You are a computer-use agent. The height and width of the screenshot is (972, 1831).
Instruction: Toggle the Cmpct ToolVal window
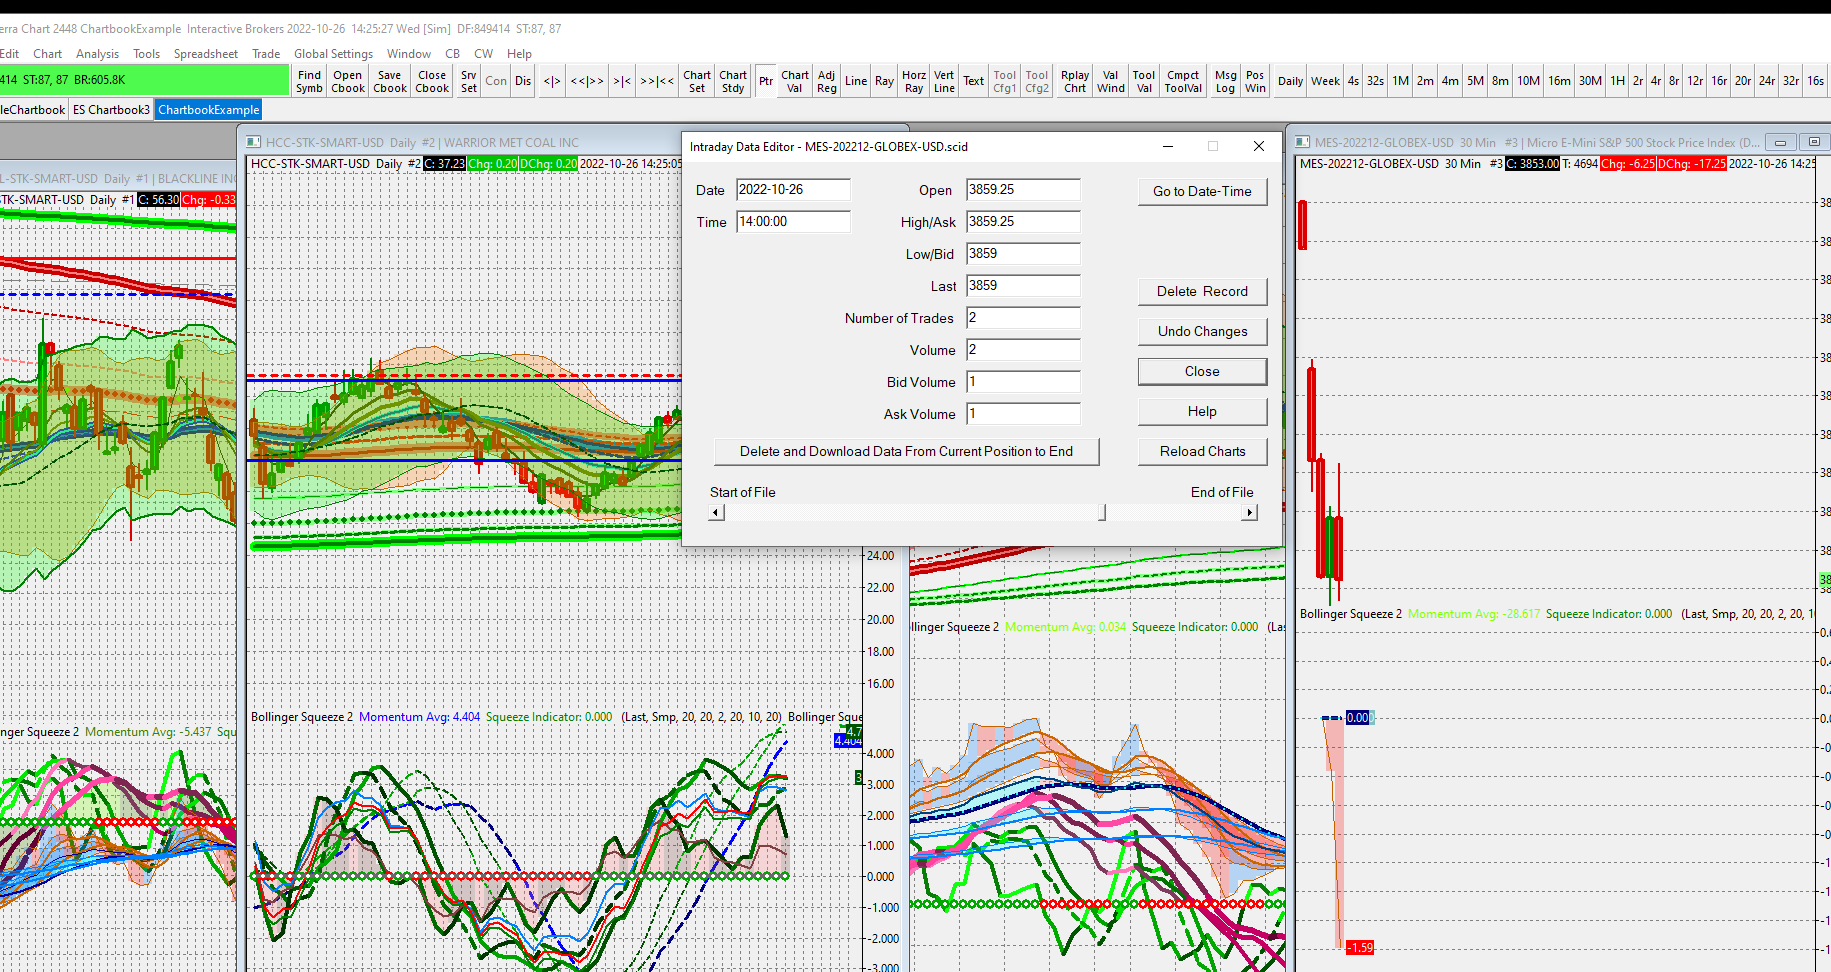click(1183, 81)
